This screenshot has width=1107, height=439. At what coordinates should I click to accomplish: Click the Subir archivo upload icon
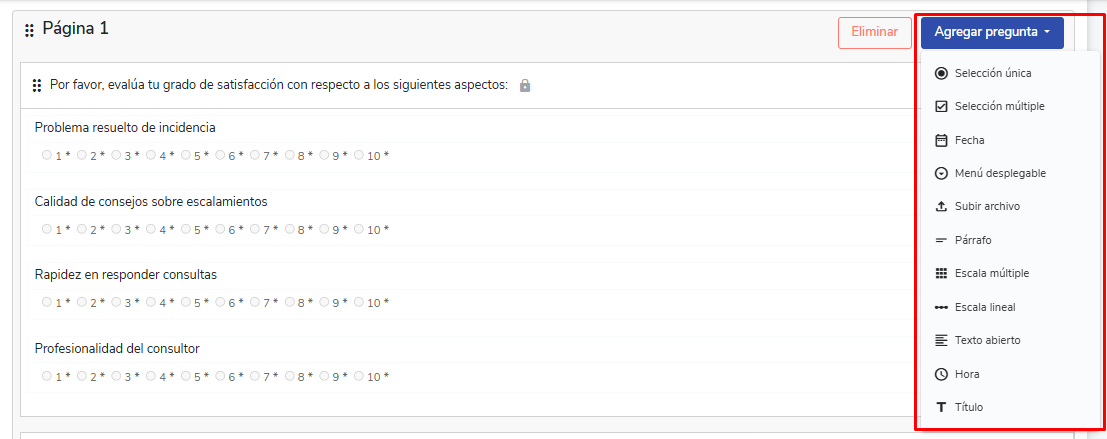[x=941, y=206]
